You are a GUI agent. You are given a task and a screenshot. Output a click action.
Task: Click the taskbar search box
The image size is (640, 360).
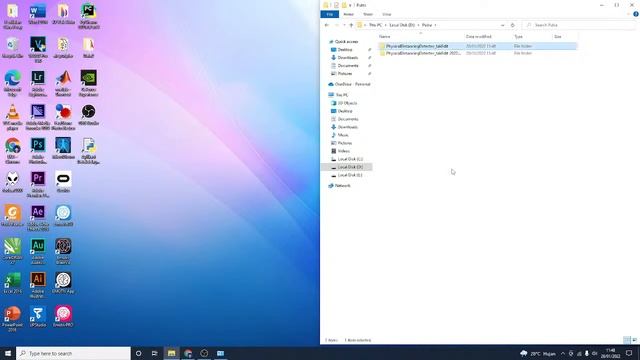point(73,353)
